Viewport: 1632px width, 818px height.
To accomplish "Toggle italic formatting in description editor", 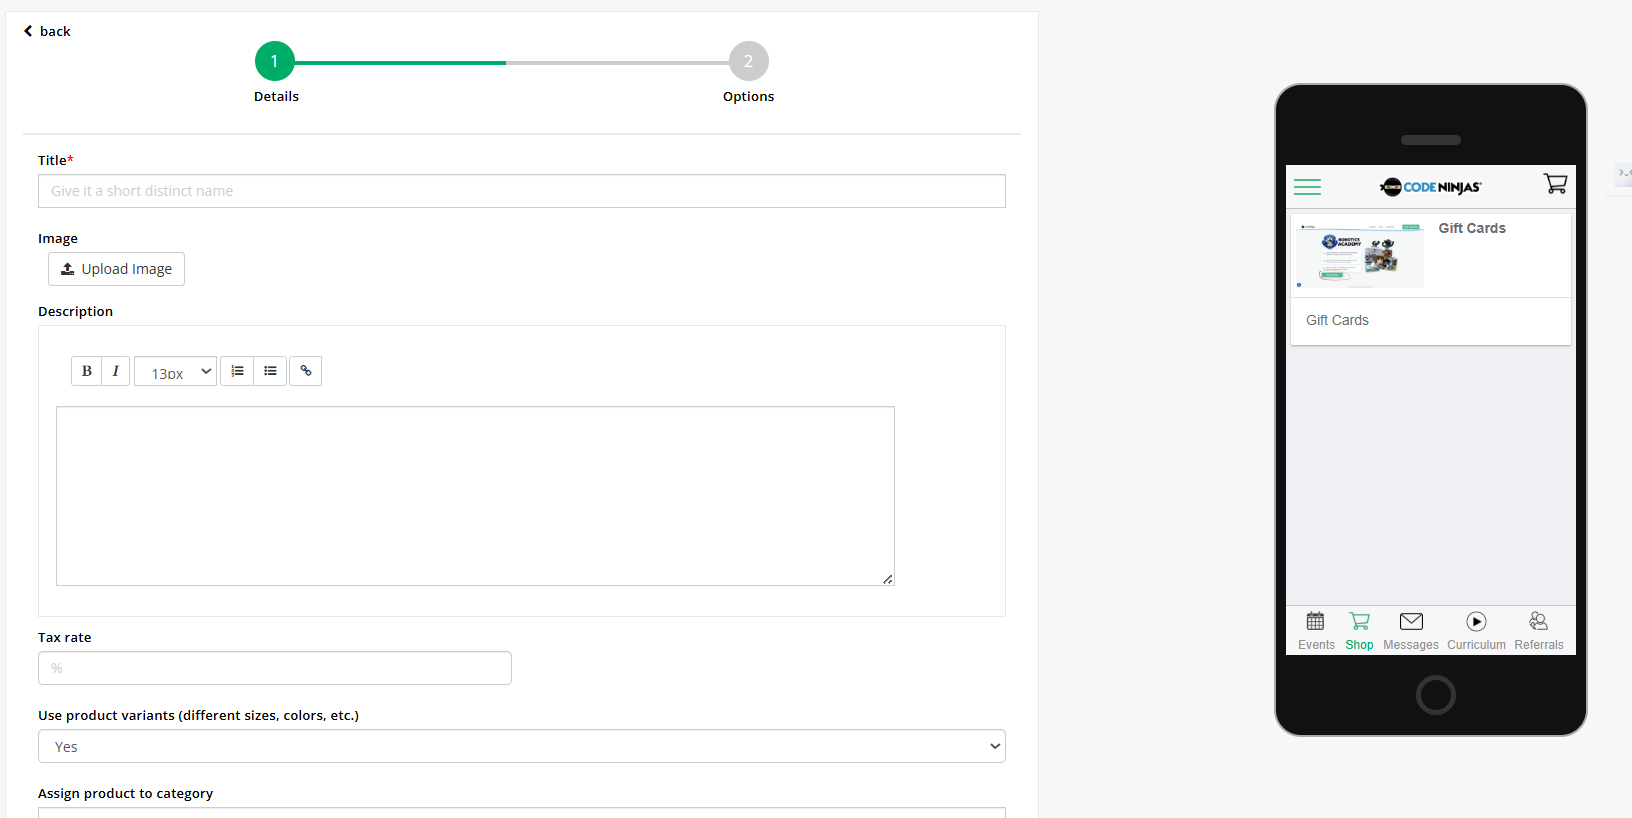I will 116,371.
